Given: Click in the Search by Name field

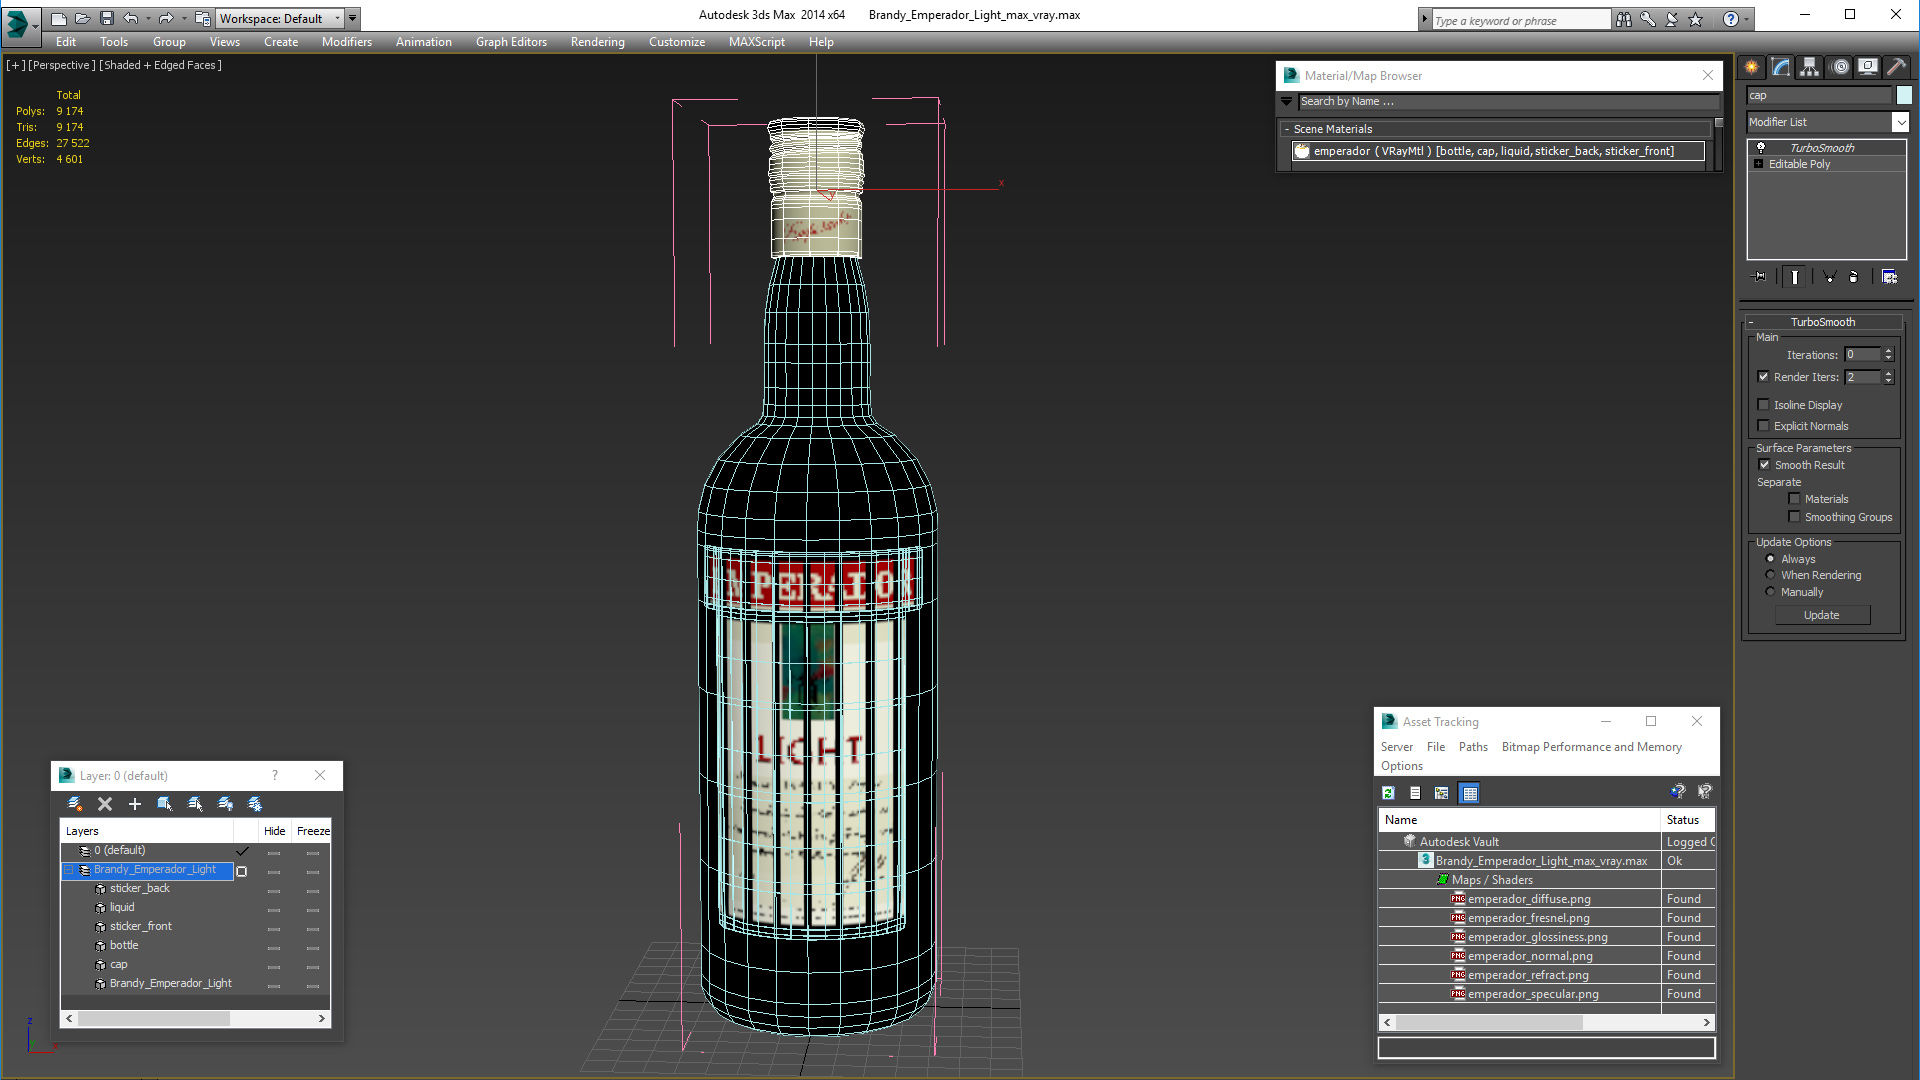Looking at the screenshot, I should point(1508,102).
